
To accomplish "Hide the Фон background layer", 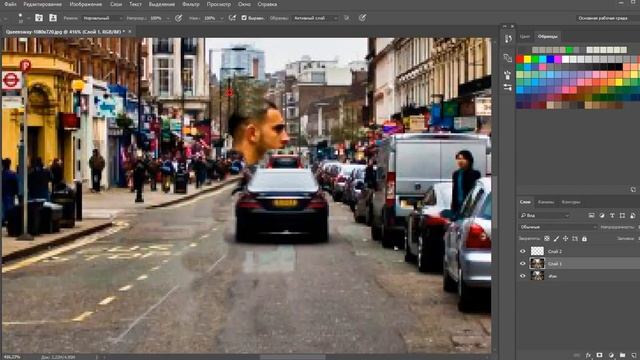I will tap(523, 276).
